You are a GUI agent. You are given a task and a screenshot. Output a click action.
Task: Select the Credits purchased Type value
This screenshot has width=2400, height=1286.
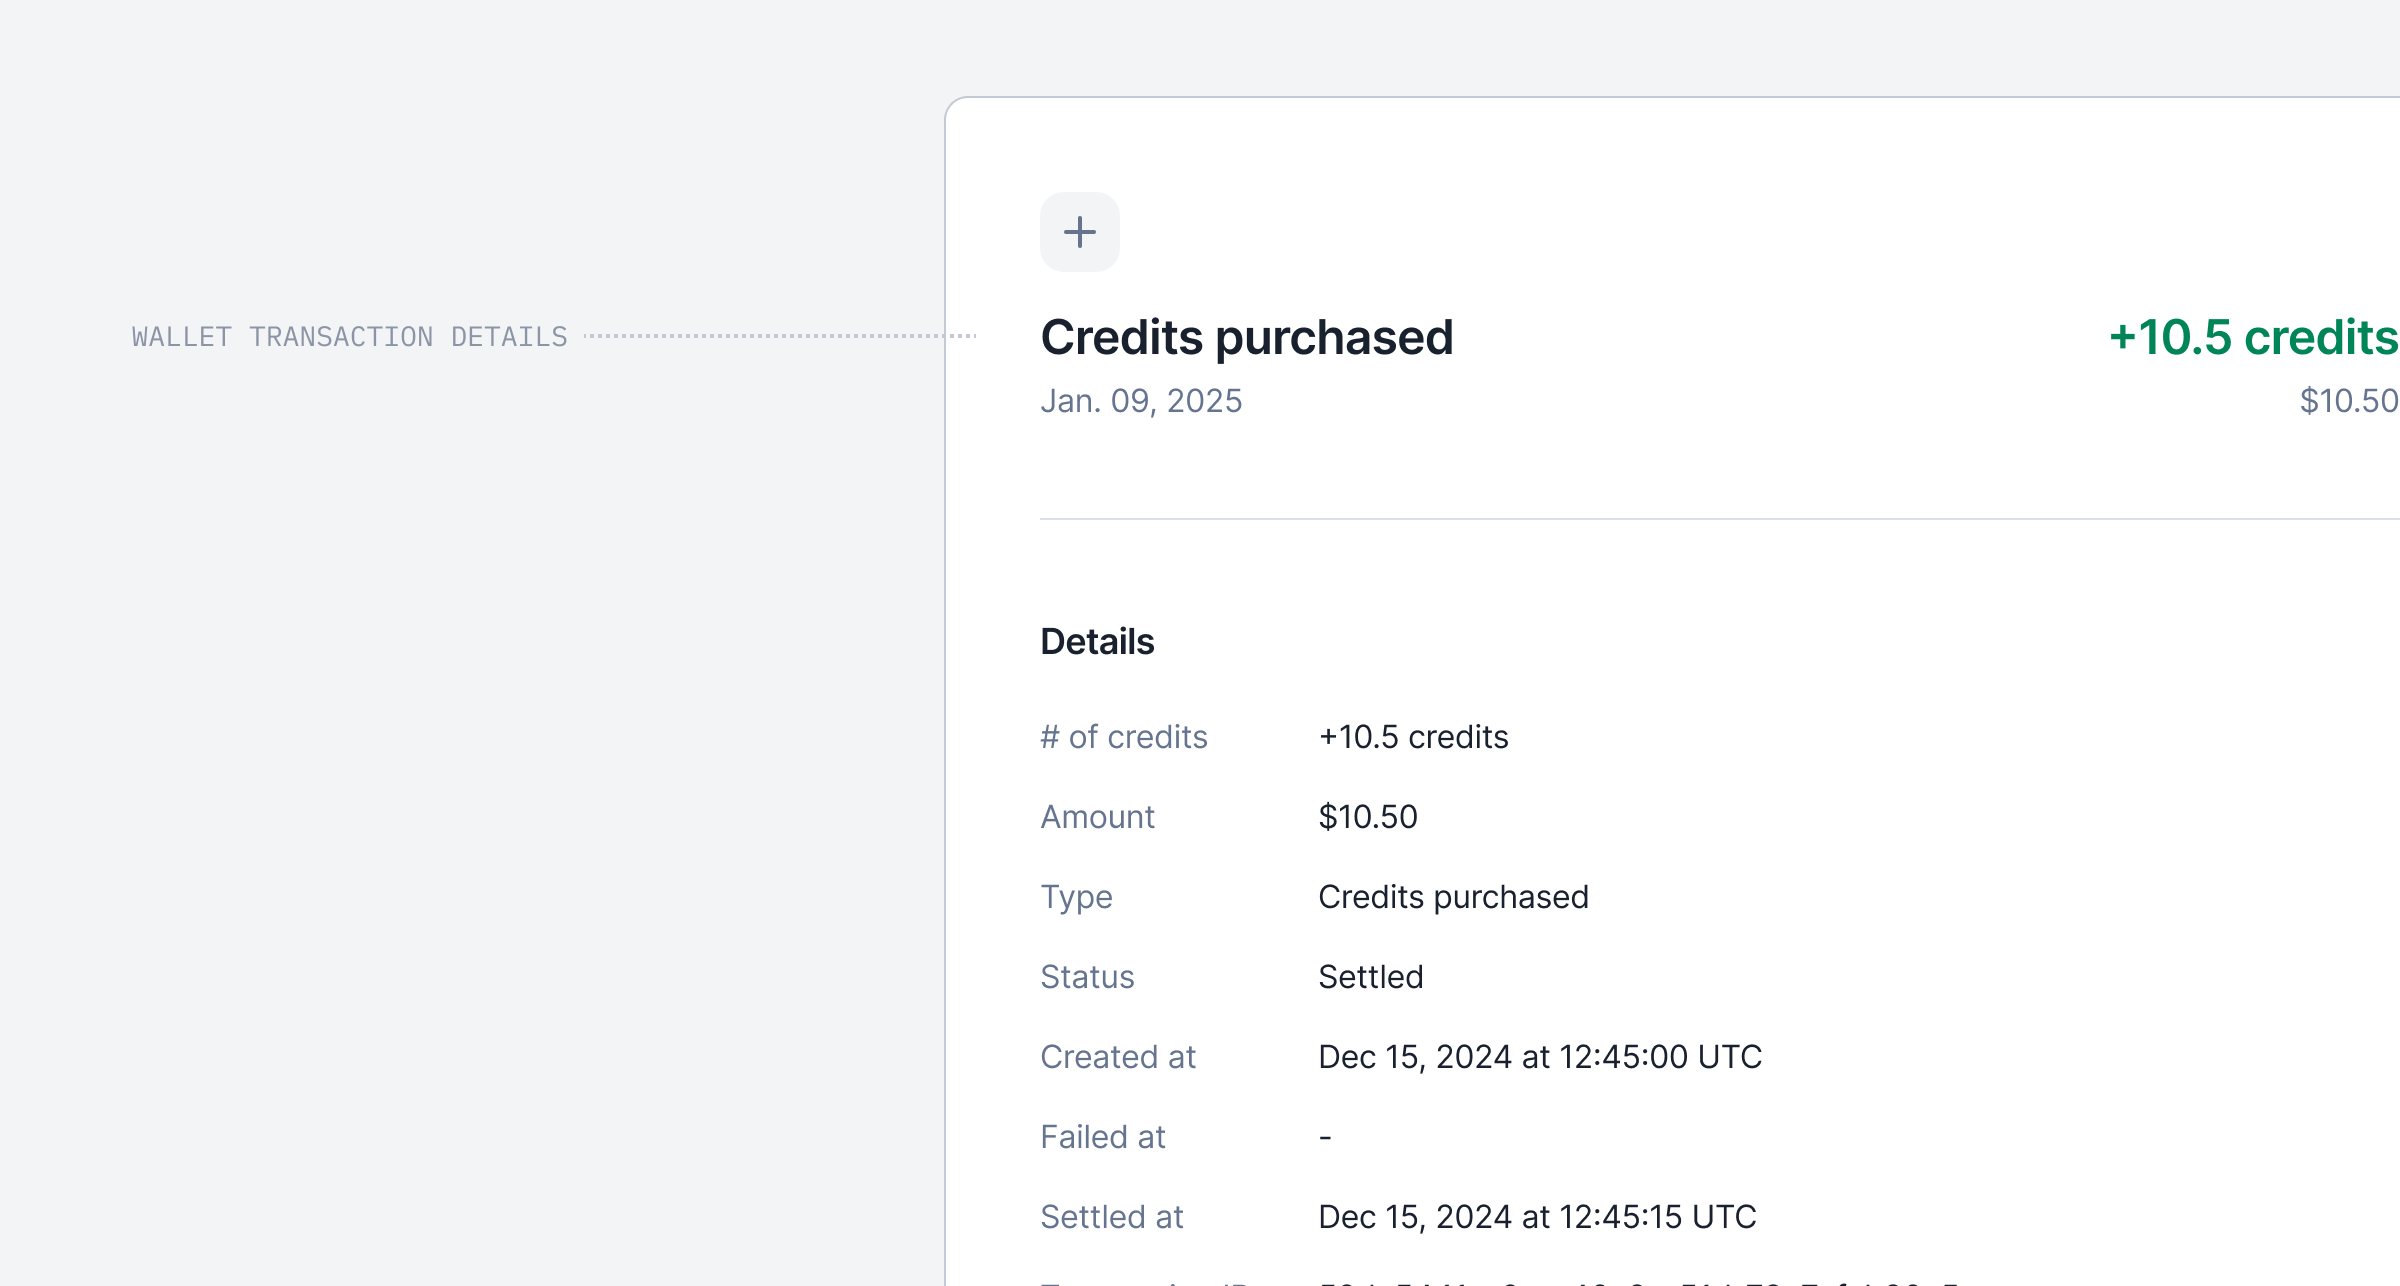click(x=1453, y=897)
